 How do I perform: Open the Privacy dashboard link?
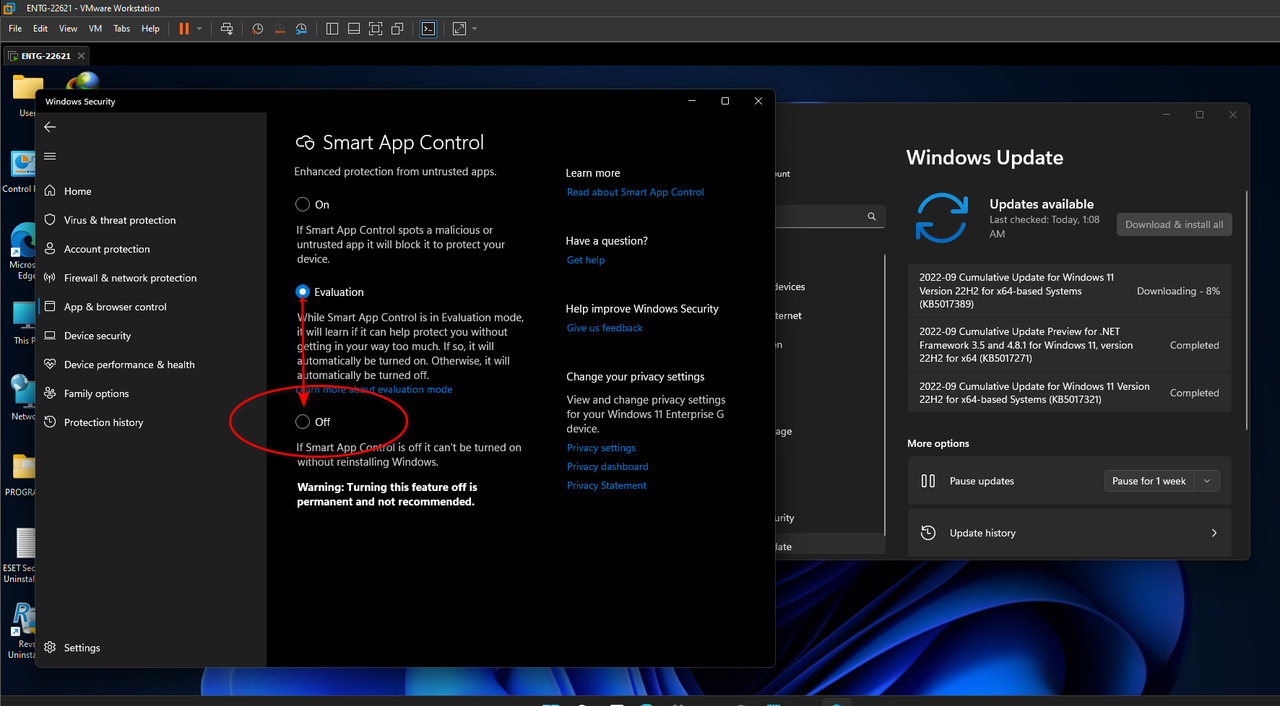click(x=607, y=467)
